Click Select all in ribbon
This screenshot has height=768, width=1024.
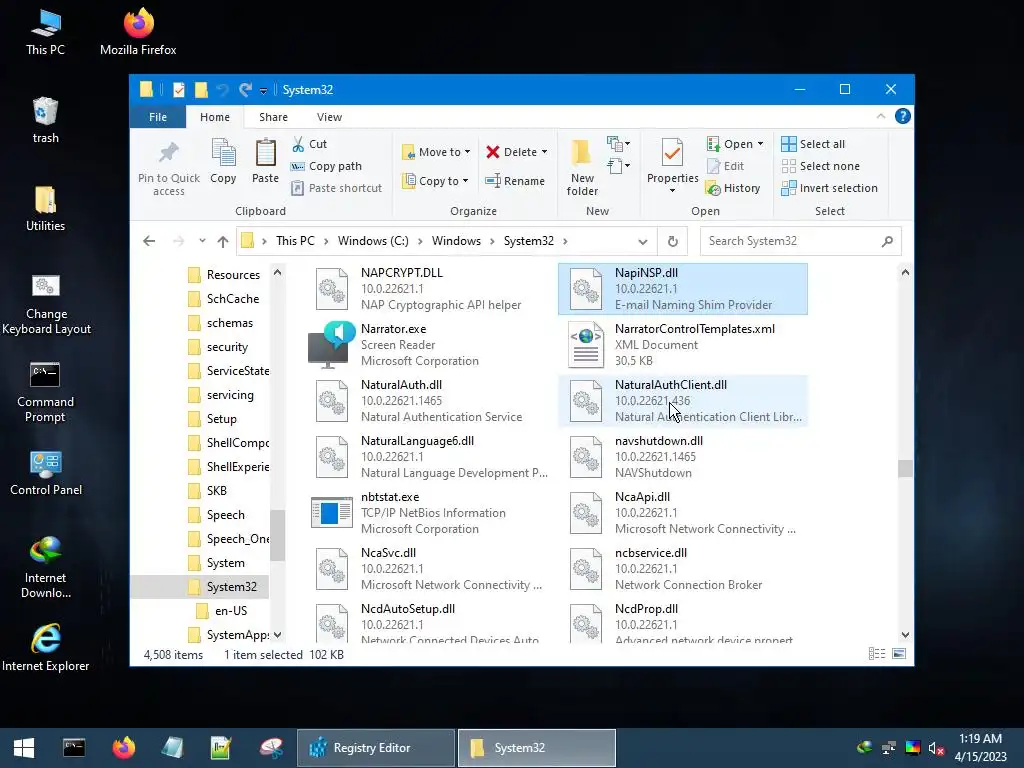tap(813, 144)
